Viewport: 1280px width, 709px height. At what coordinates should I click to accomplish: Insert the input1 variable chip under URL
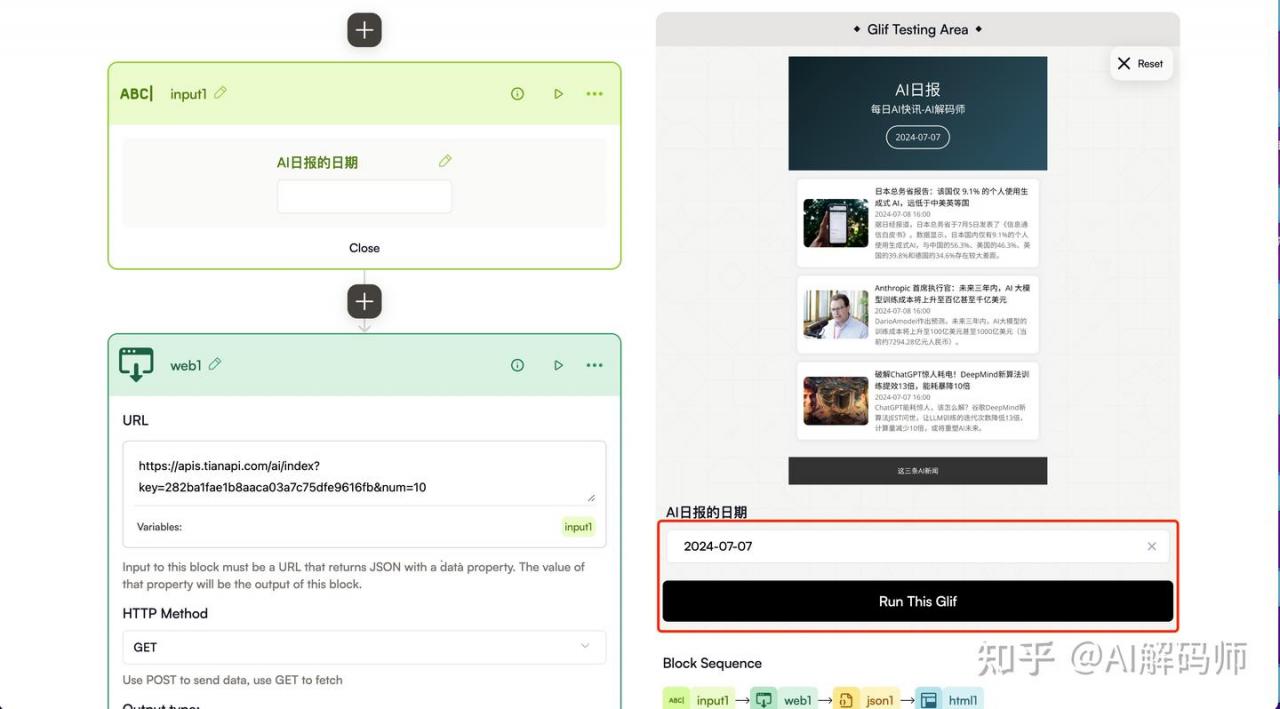[578, 527]
